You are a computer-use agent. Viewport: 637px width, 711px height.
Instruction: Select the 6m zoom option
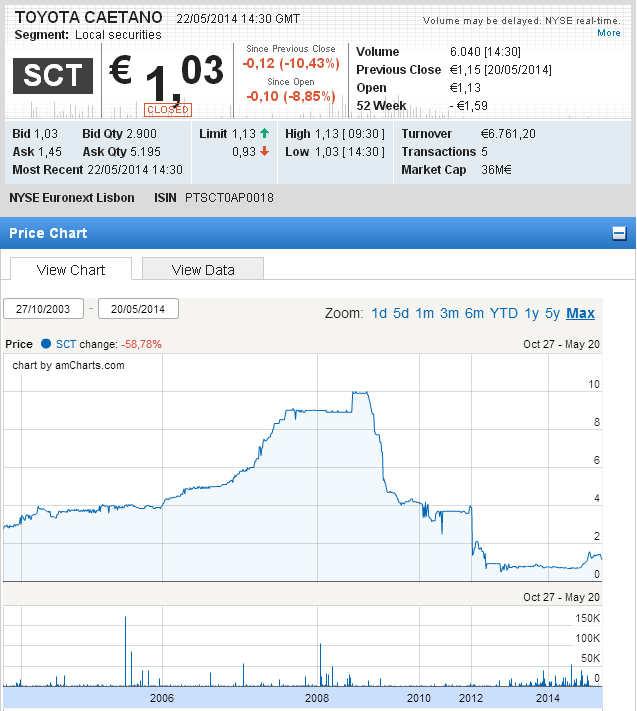tap(474, 313)
